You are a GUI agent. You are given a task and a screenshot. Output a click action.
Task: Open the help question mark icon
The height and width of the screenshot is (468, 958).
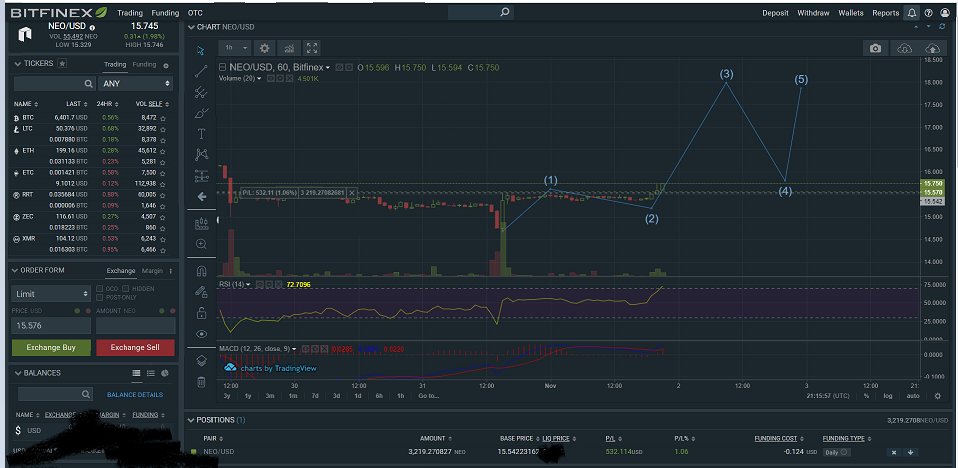point(929,13)
